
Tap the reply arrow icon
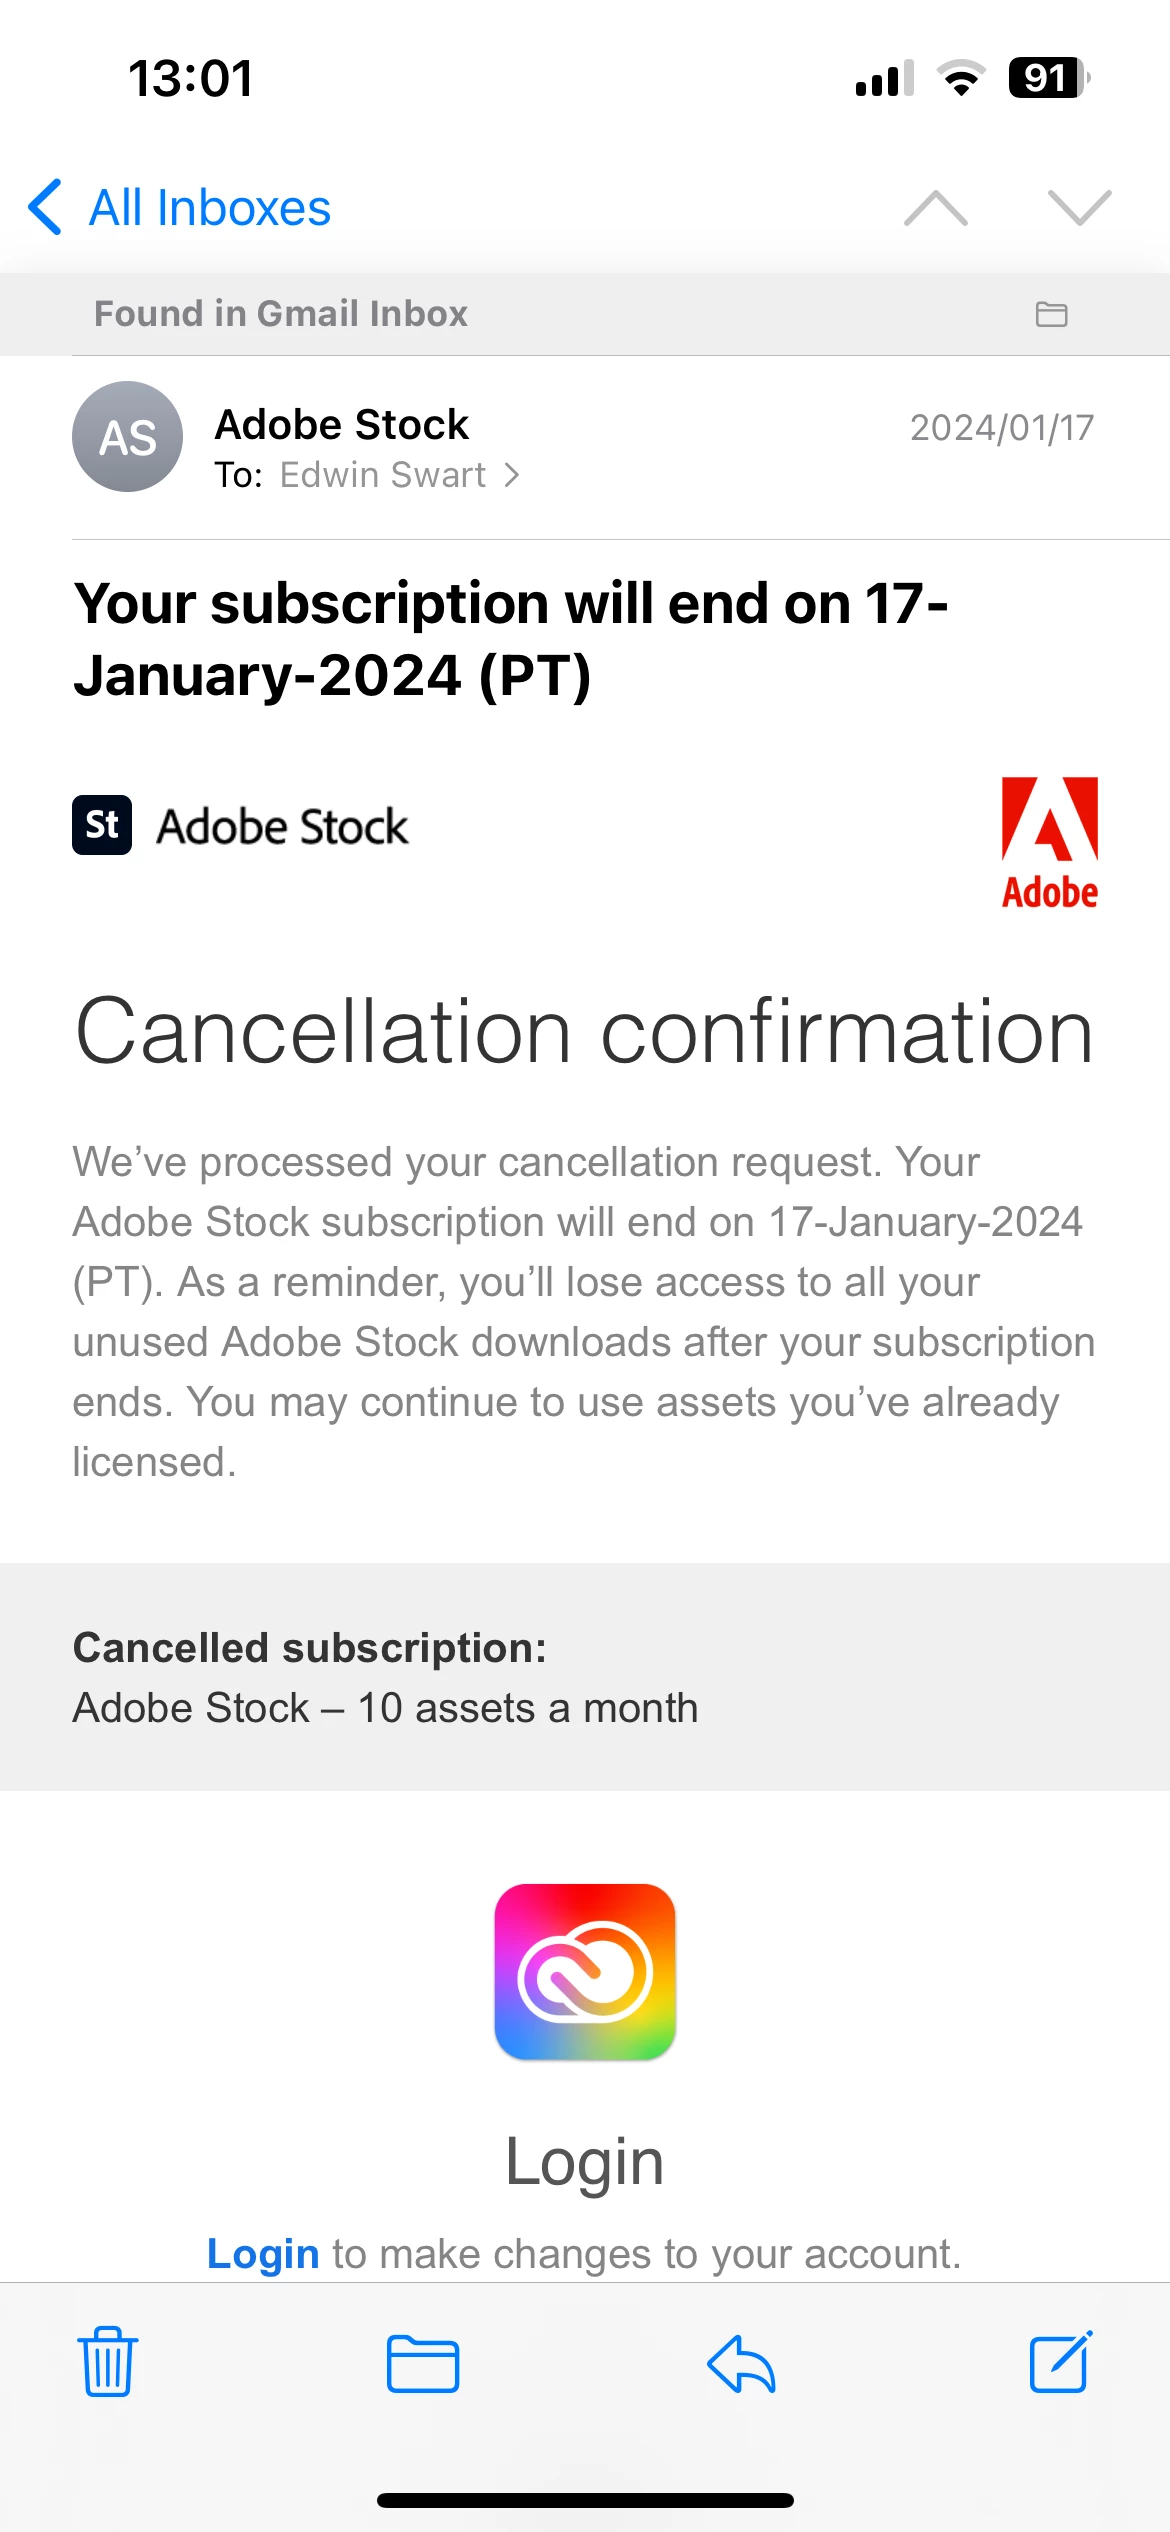tap(741, 2364)
